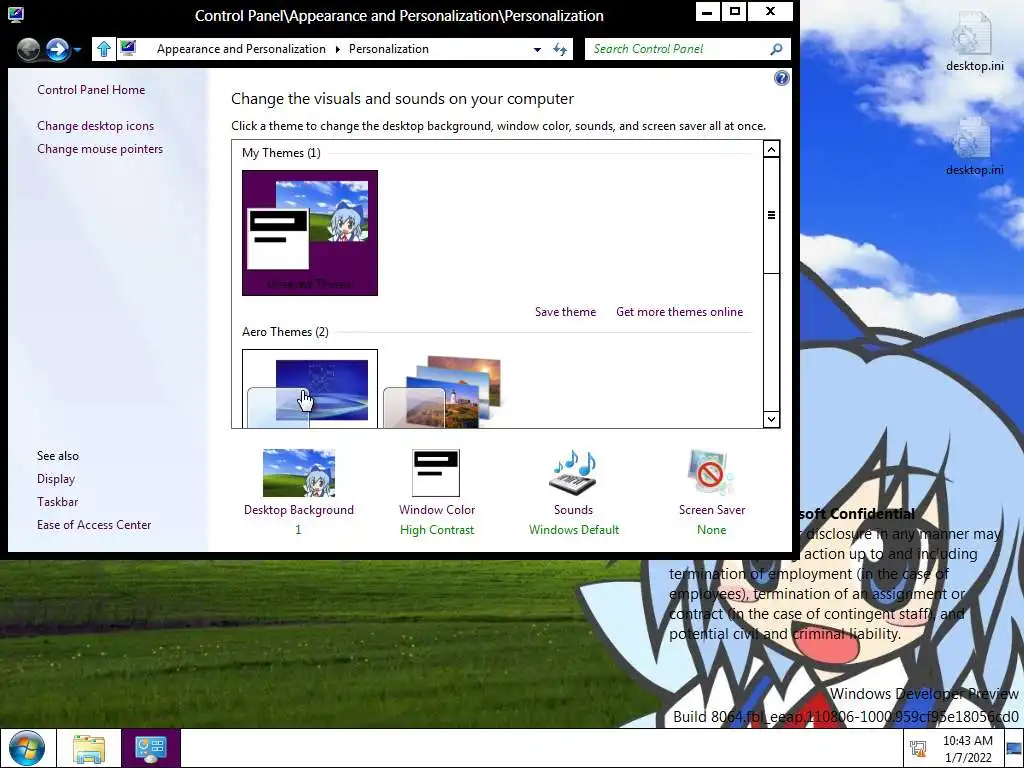Open Control Panel Home
1024x768 pixels.
[x=91, y=90]
